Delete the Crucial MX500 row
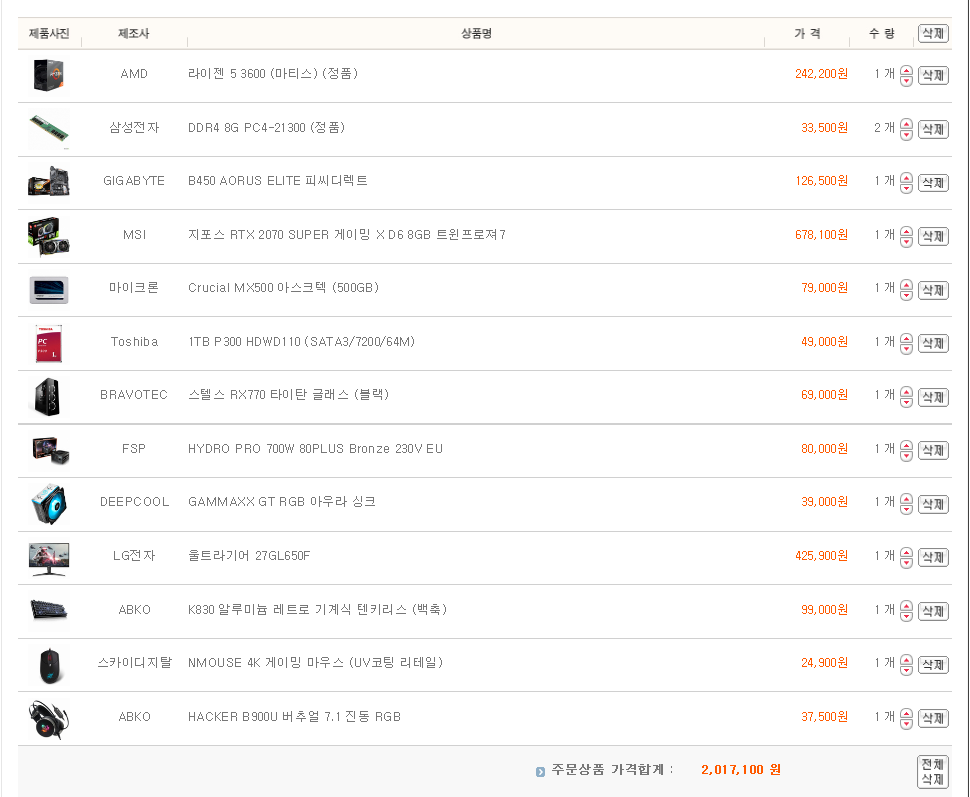The width and height of the screenshot is (970, 797). pos(933,290)
